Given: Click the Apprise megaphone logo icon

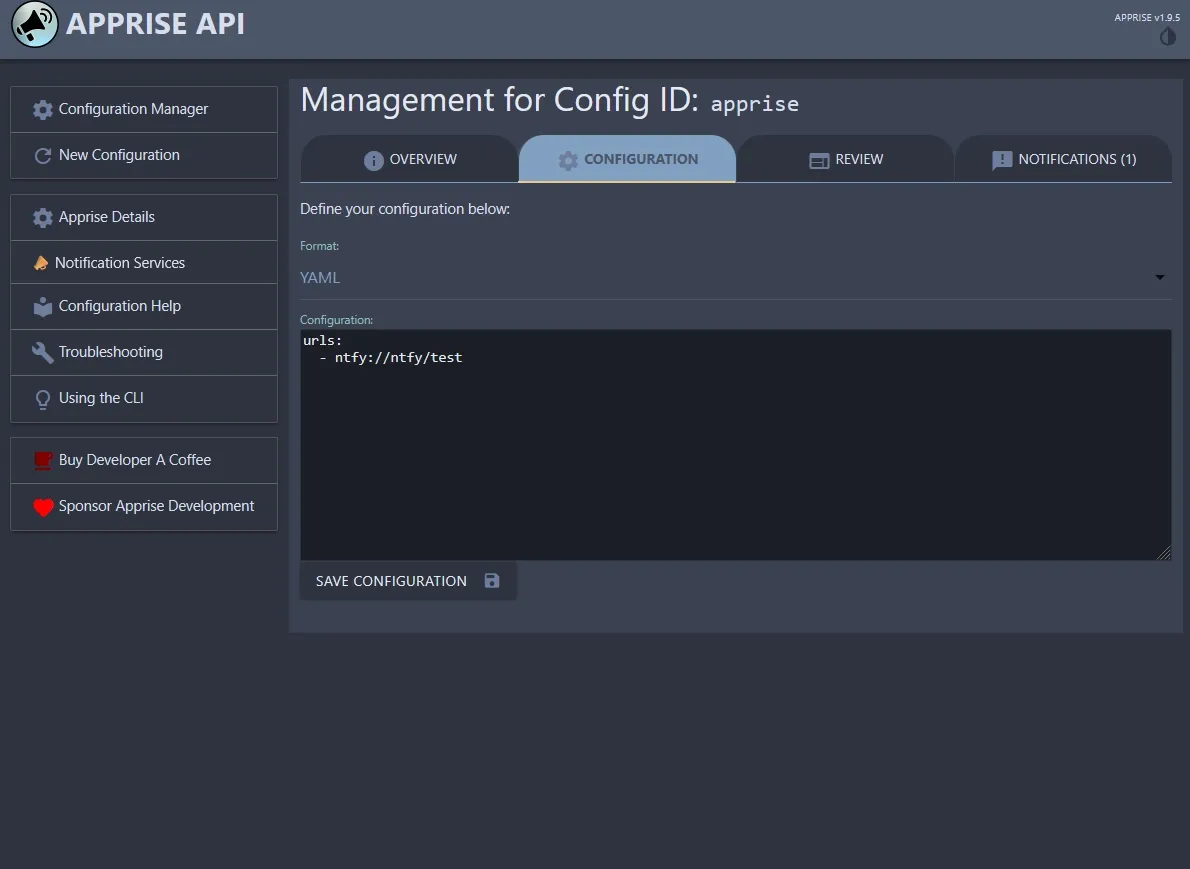Looking at the screenshot, I should click(33, 24).
